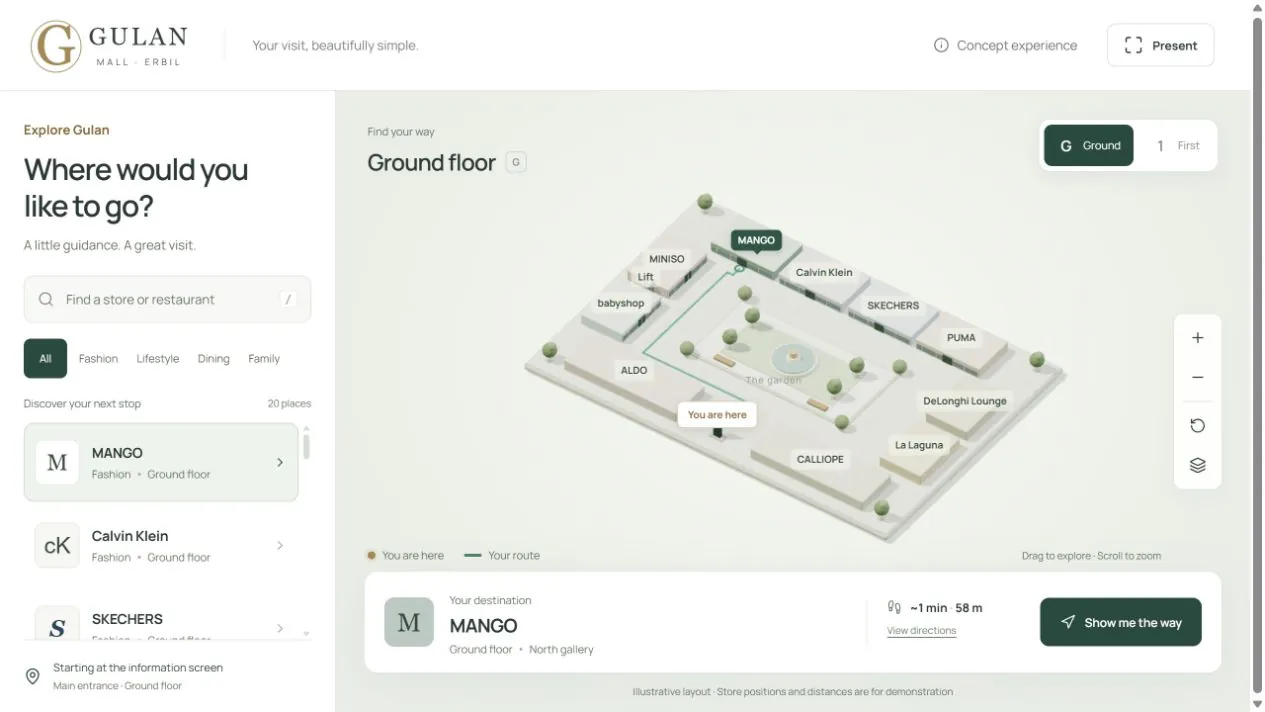Expand the MANGO list chevron
The image size is (1265, 712).
280,462
